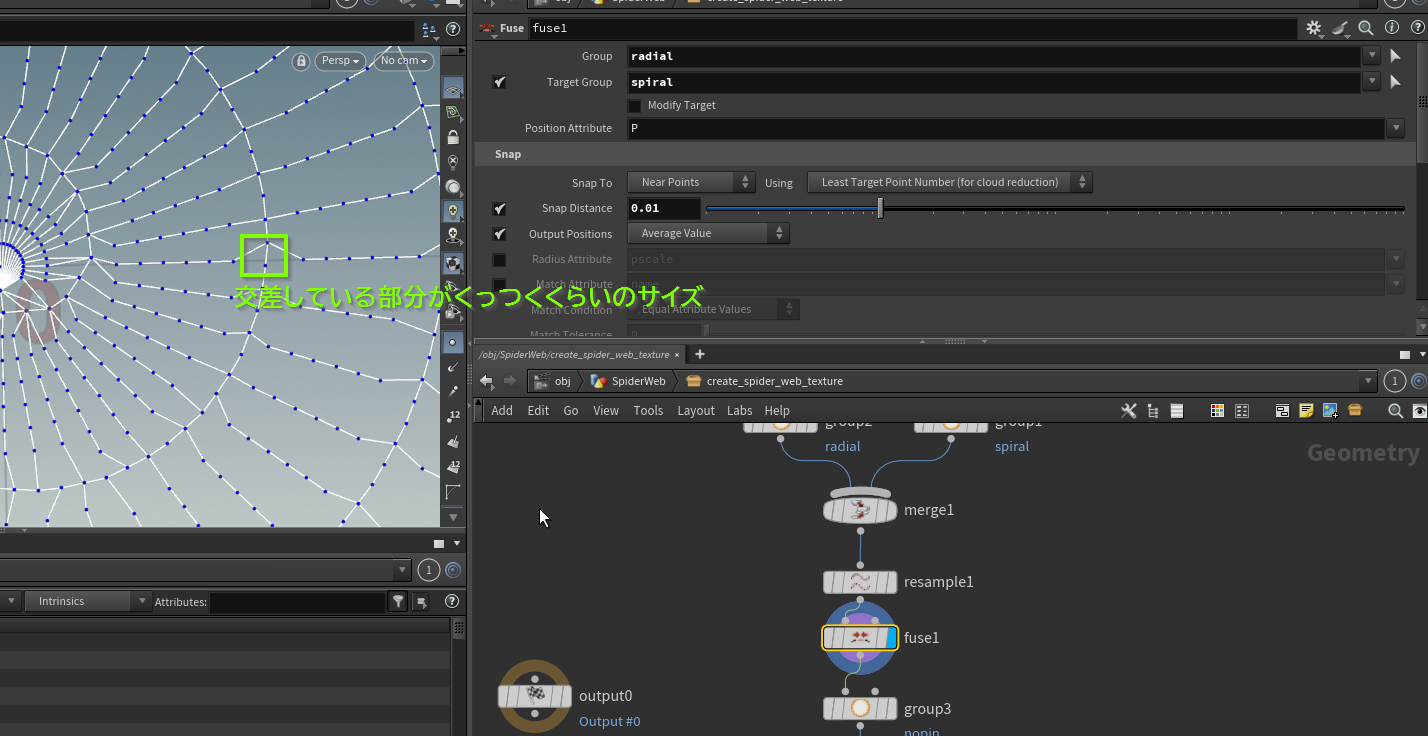Open help for the Fuse node
Screen dimensions: 1428x736
[x=1416, y=28]
